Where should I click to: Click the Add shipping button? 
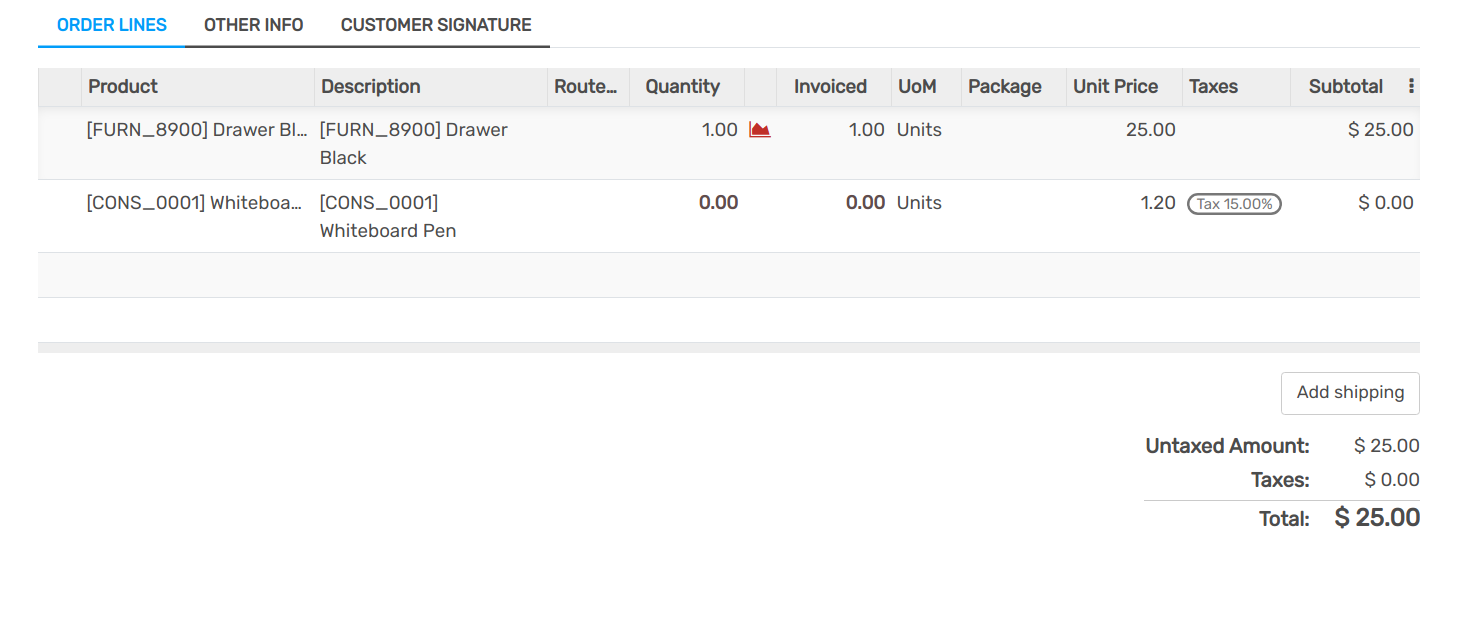tap(1350, 393)
